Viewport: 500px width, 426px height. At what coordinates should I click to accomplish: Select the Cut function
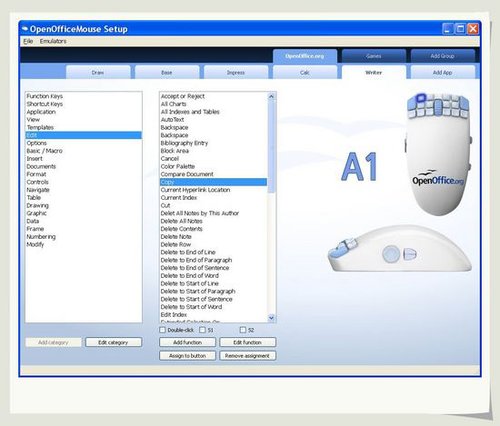click(166, 205)
